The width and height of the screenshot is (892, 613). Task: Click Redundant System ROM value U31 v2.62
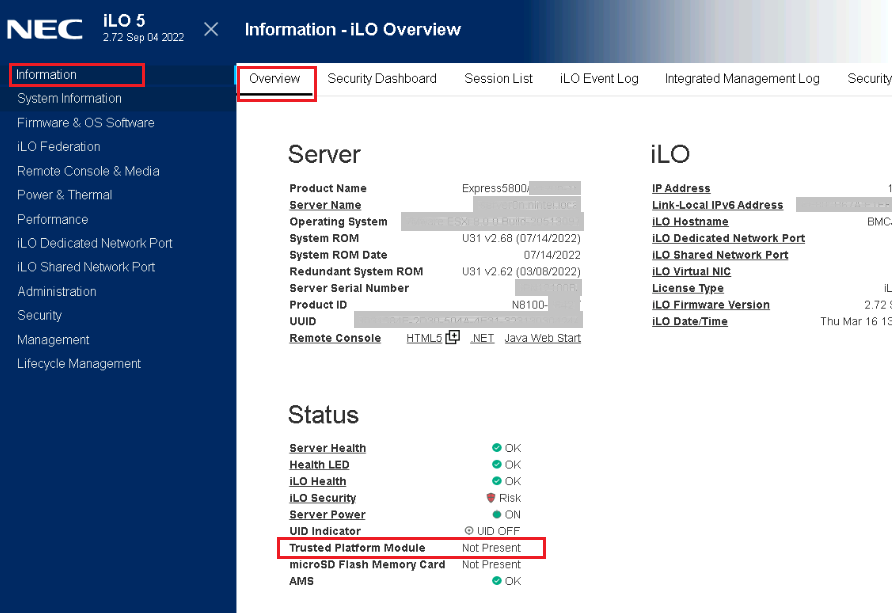521,271
